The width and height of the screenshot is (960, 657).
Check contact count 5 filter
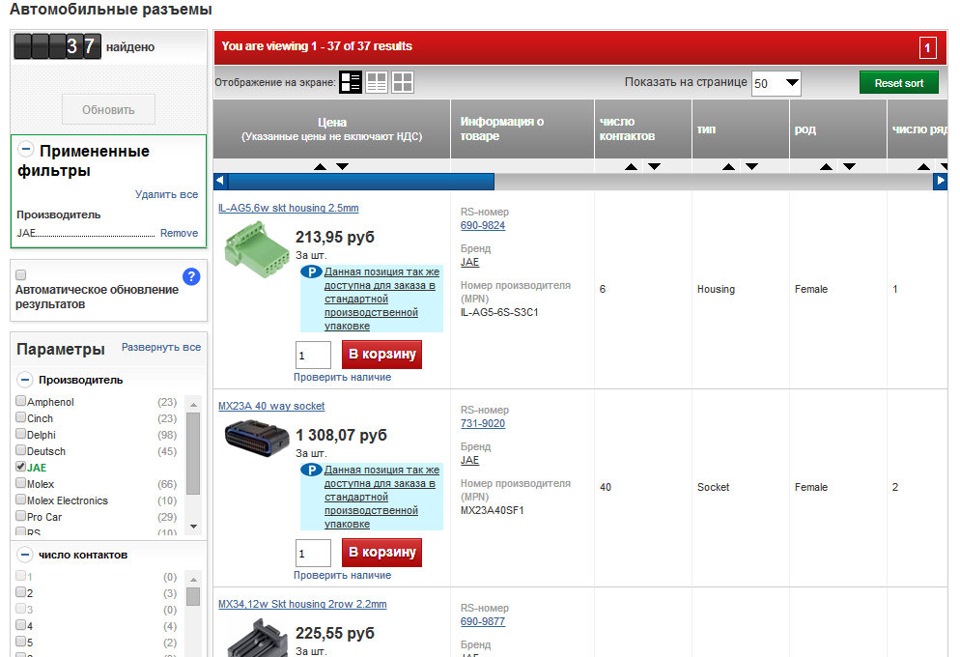[21, 642]
